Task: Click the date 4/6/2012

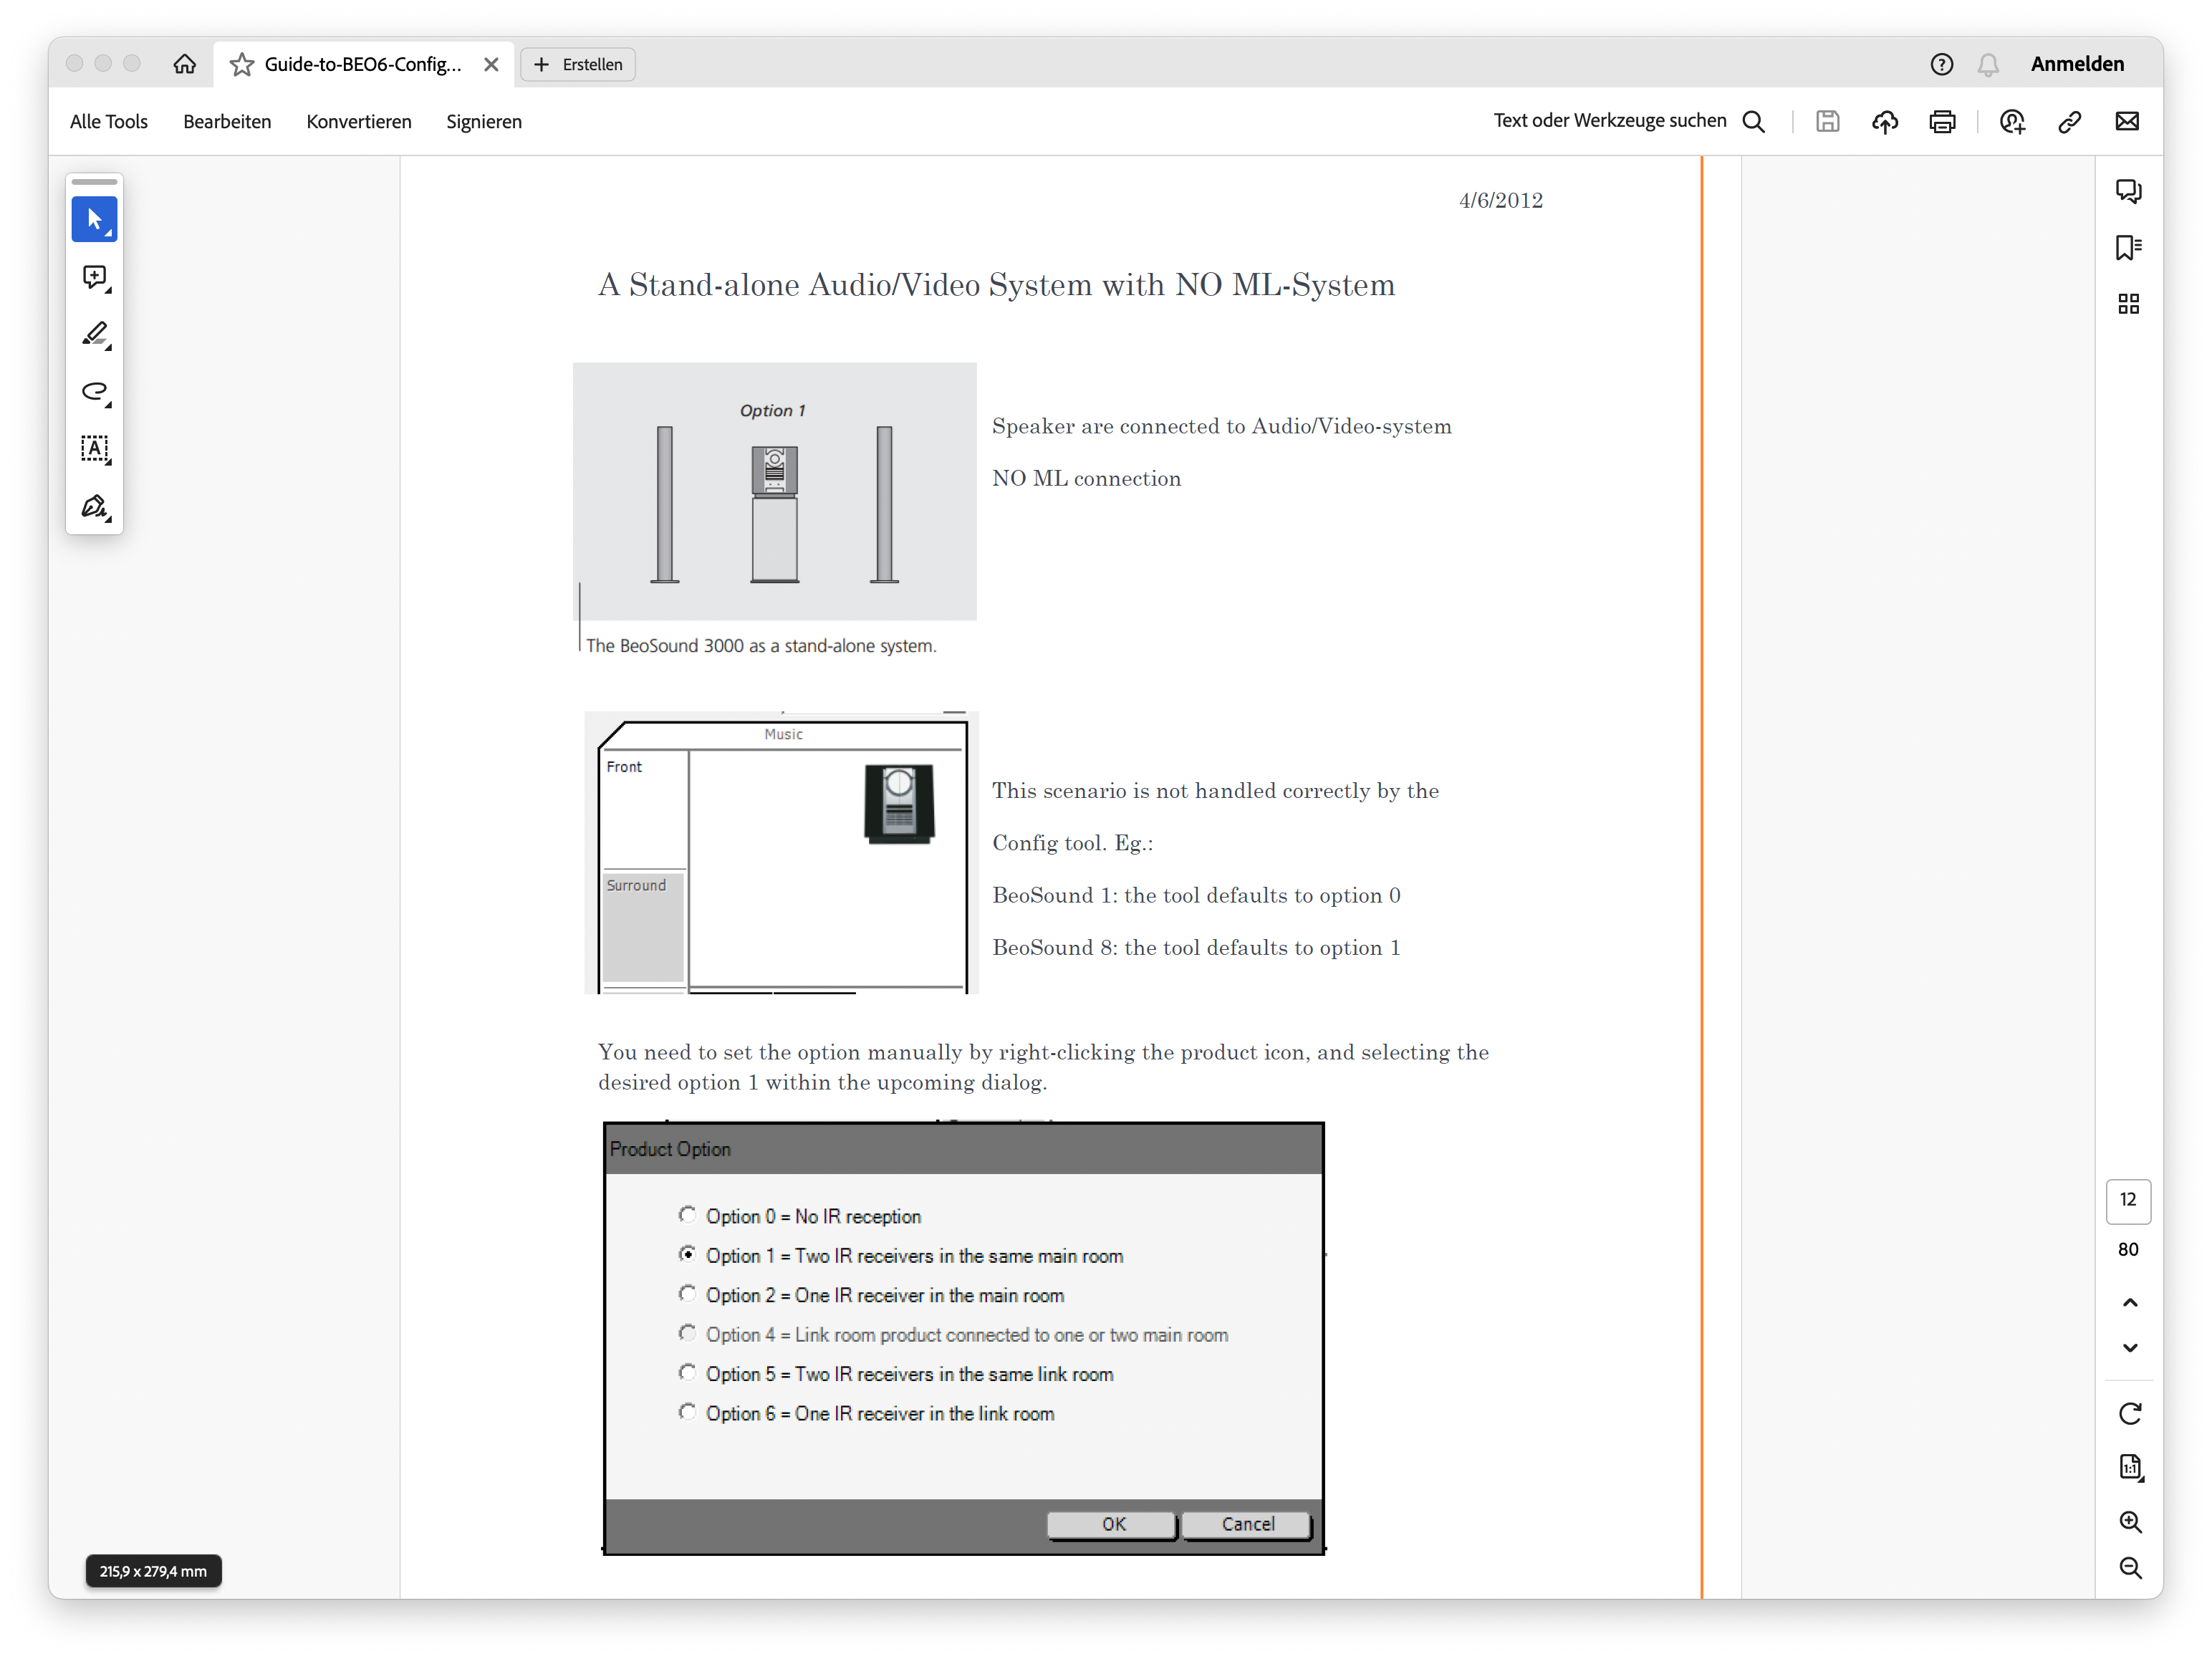Action: [1500, 200]
